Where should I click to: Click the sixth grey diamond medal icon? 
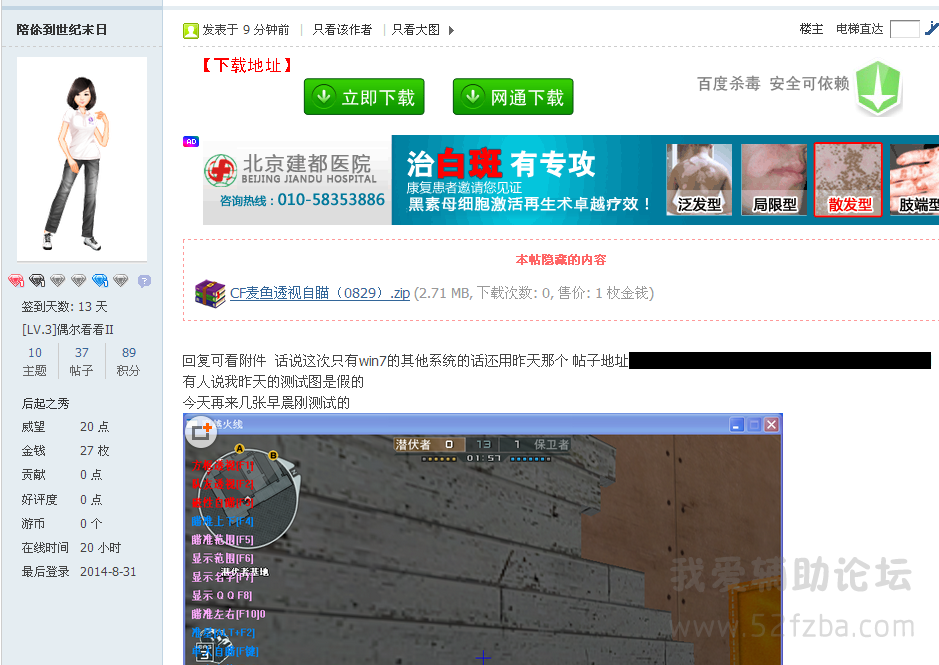point(120,280)
